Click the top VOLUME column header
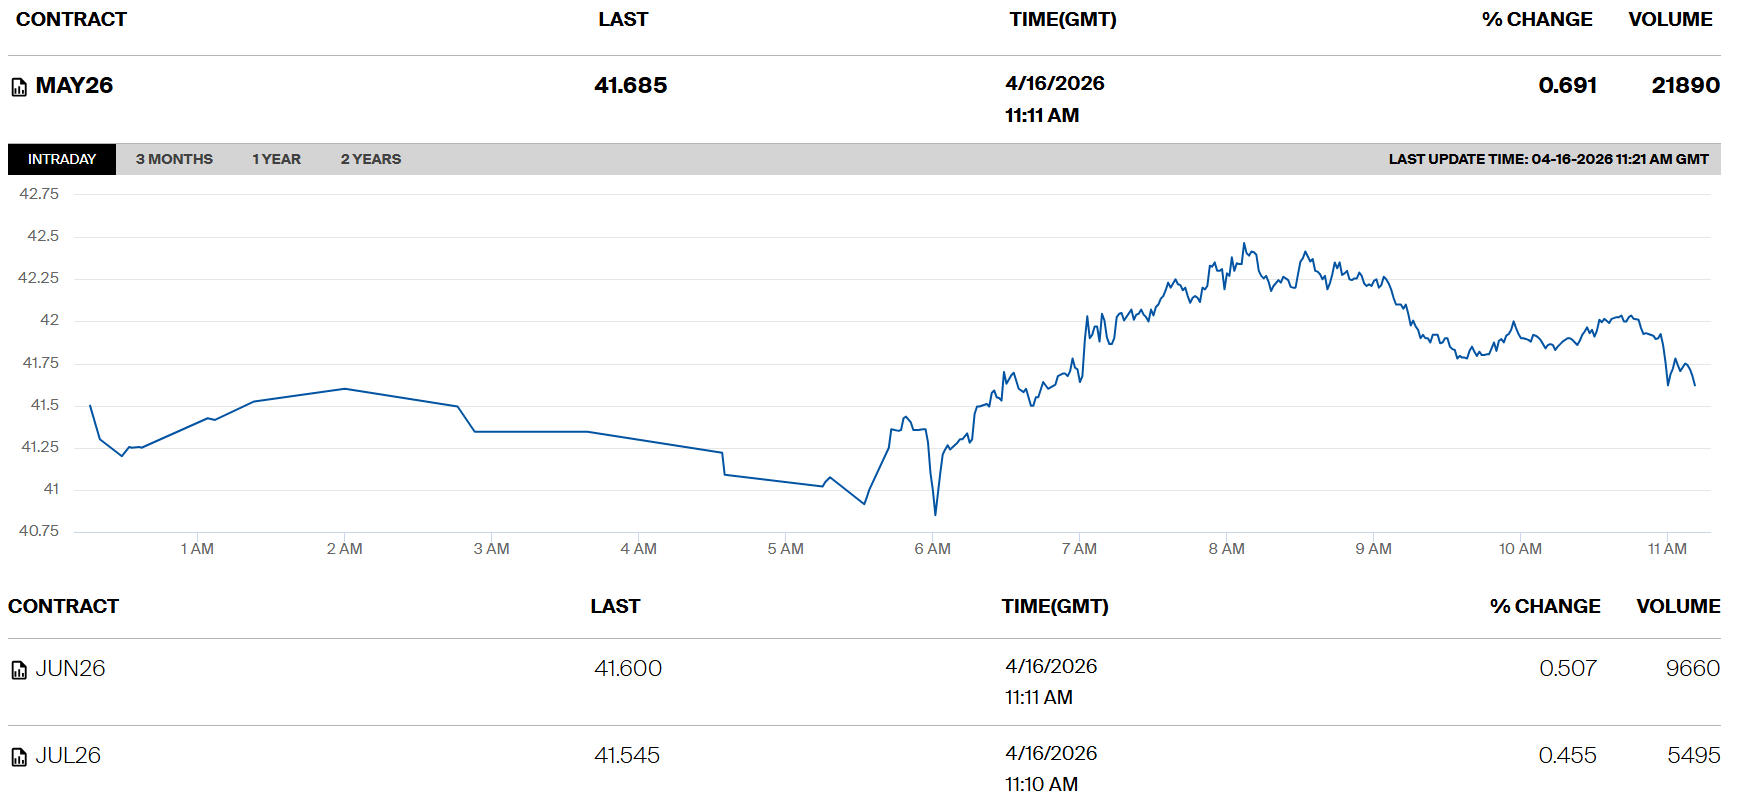 click(x=1670, y=19)
